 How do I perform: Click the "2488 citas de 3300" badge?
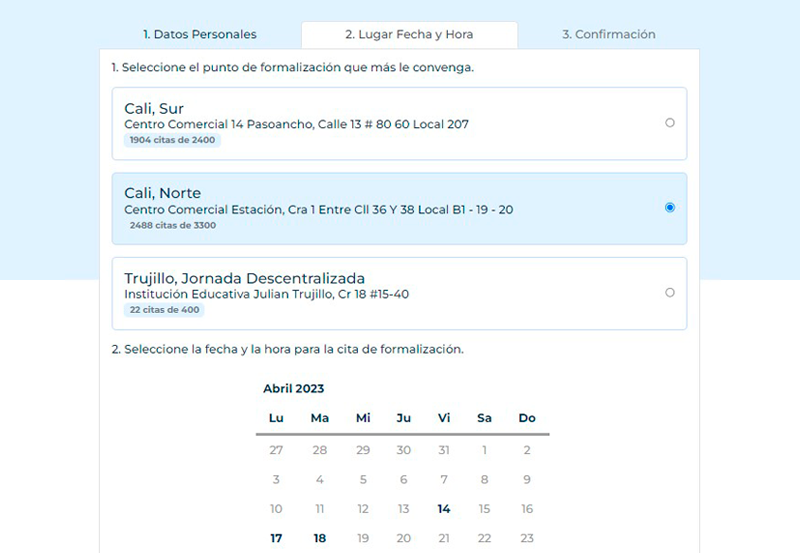point(172,226)
